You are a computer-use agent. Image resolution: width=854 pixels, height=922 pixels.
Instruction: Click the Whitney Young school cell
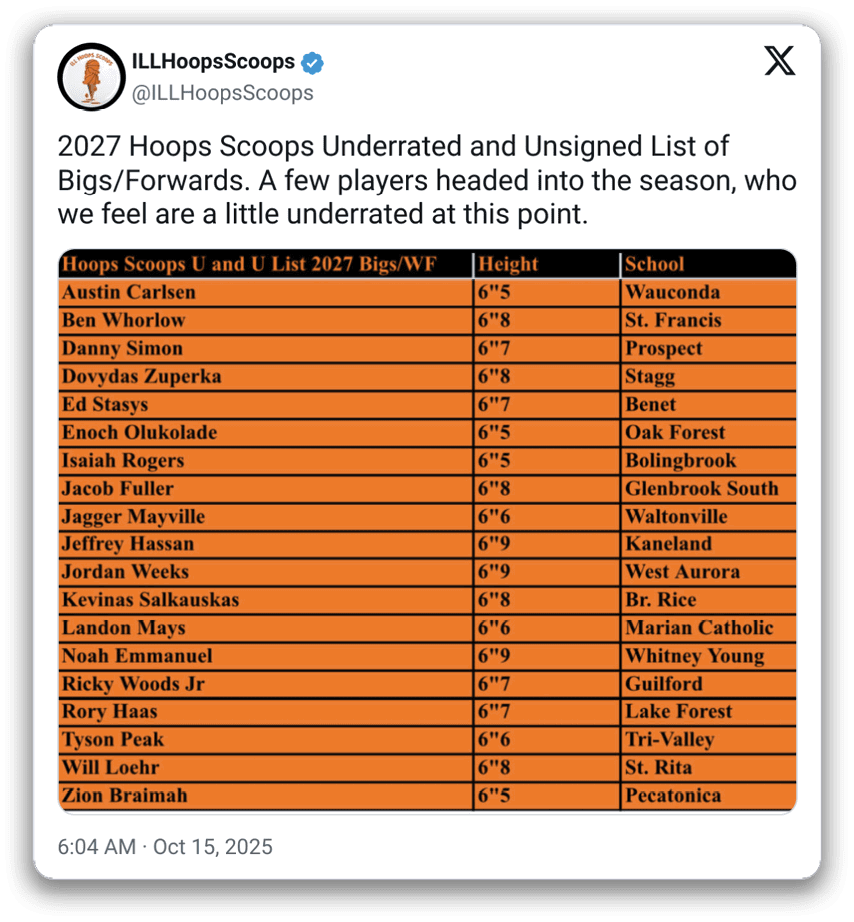point(694,656)
